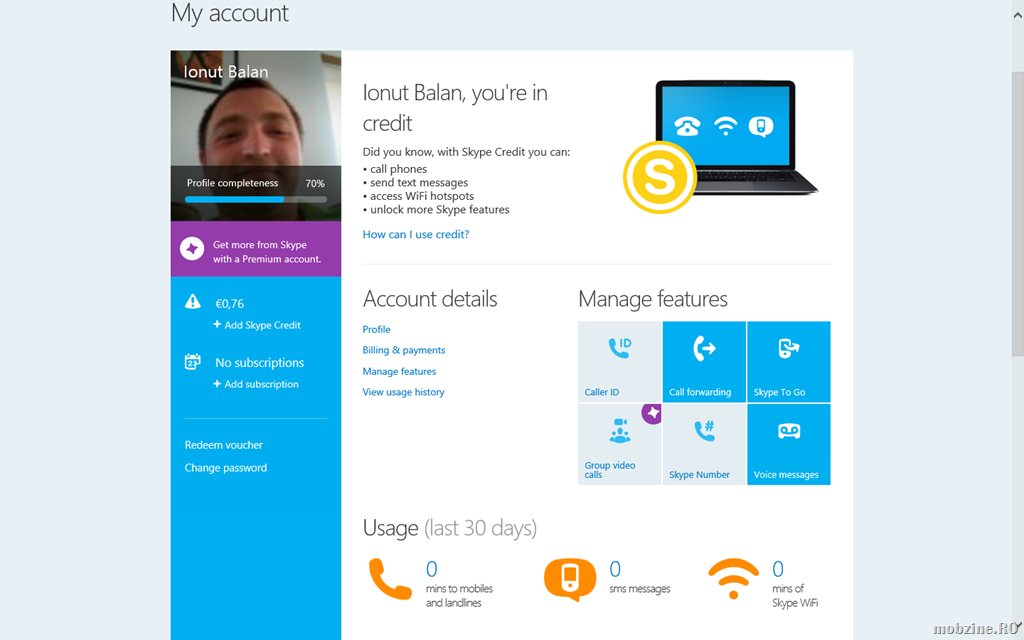Click the 'Account details' section heading
Image resolution: width=1024 pixels, height=640 pixels.
click(x=430, y=299)
